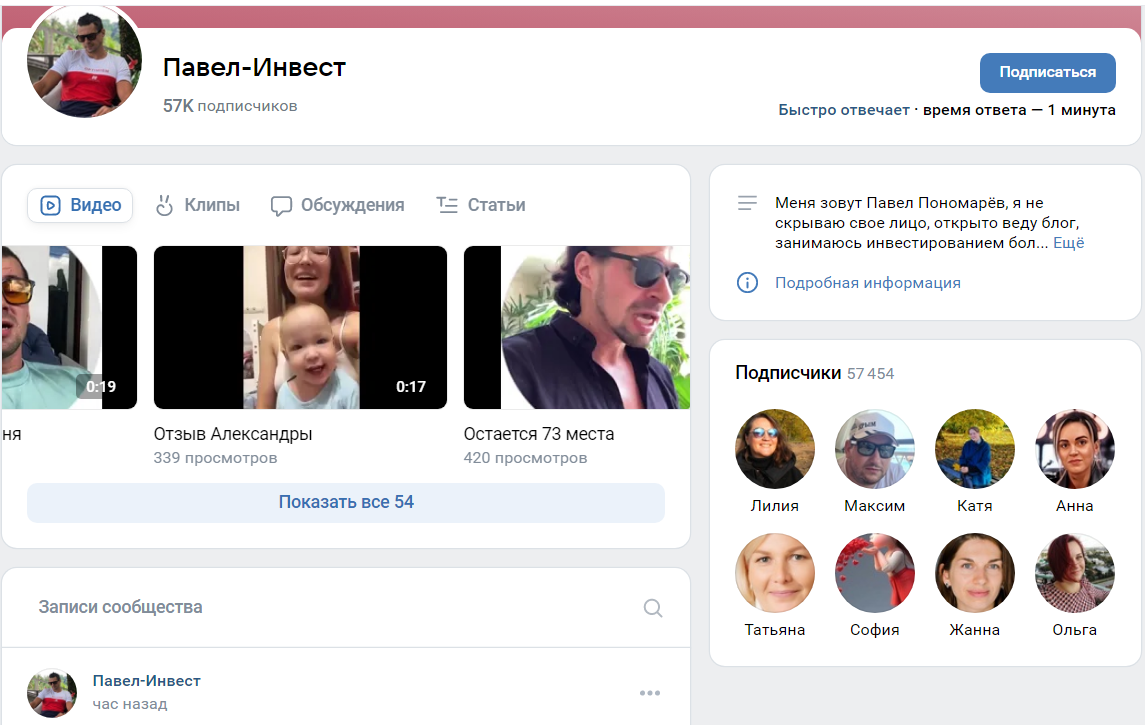Click the info circle icon near Подробная информация
The width and height of the screenshot is (1145, 725).
747,283
